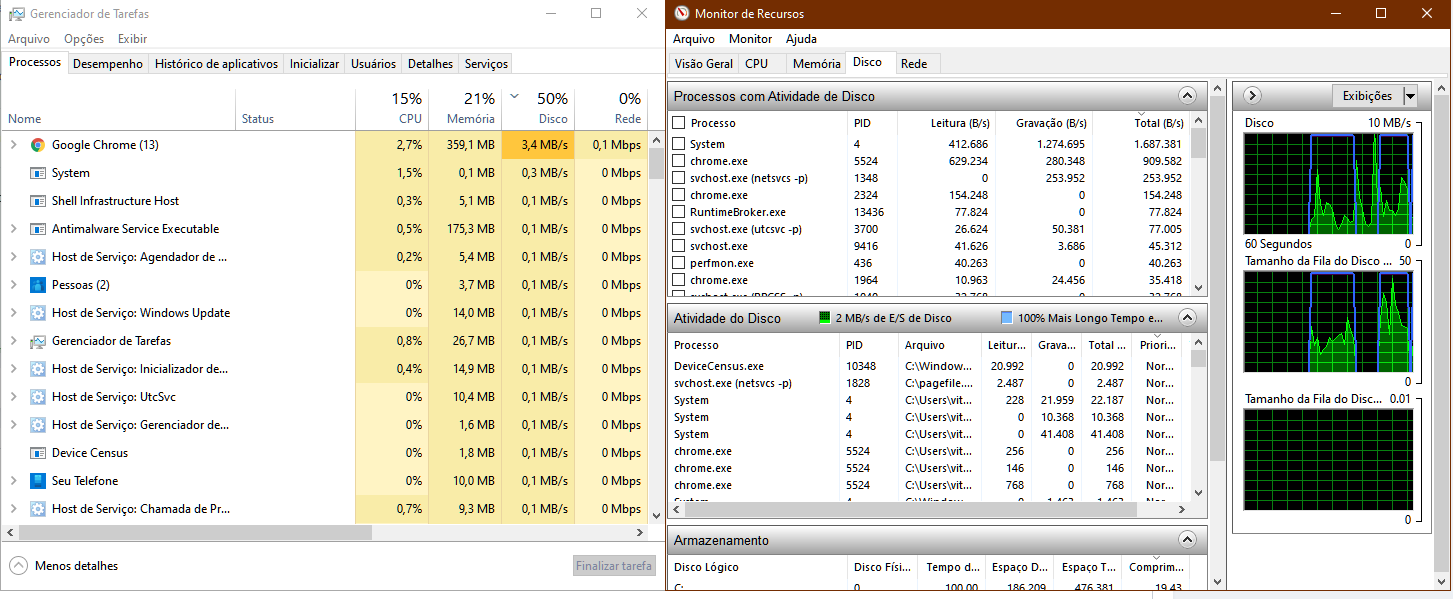This screenshot has height=599, width=1453.
Task: Sort by the Total (B/s) column header
Action: pos(1140,123)
